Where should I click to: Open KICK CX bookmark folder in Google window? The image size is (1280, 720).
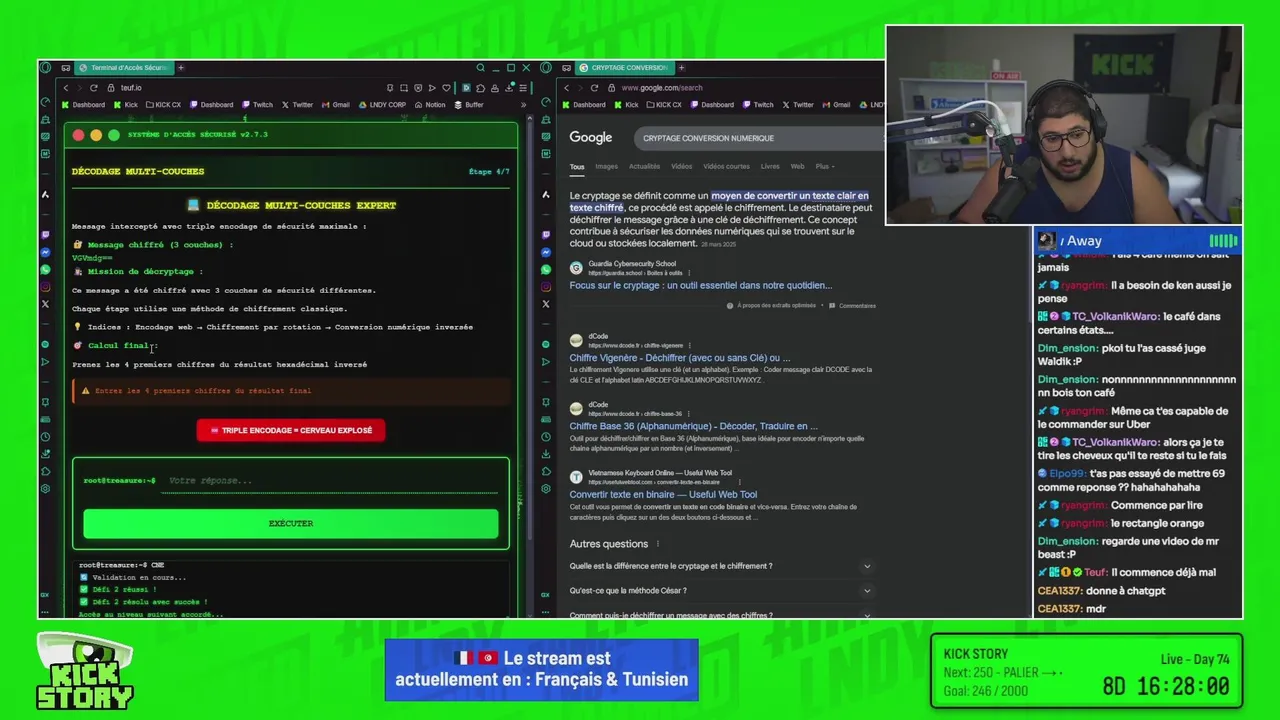(662, 105)
